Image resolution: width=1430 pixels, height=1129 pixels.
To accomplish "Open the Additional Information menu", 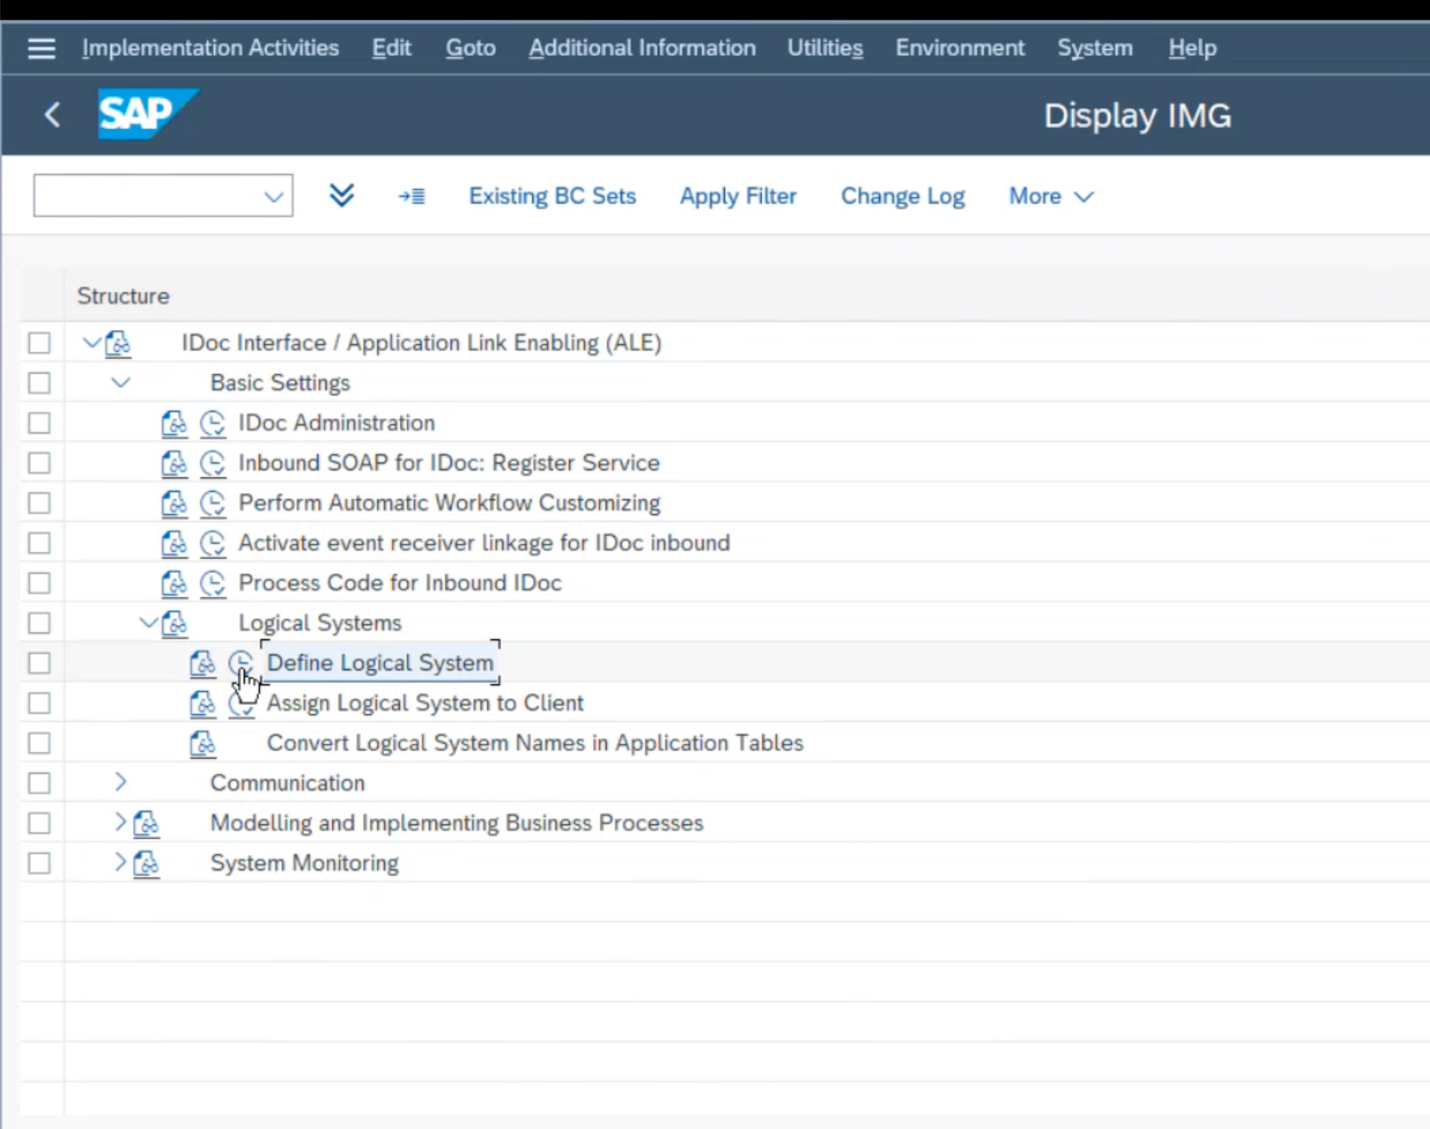I will pyautogui.click(x=642, y=48).
